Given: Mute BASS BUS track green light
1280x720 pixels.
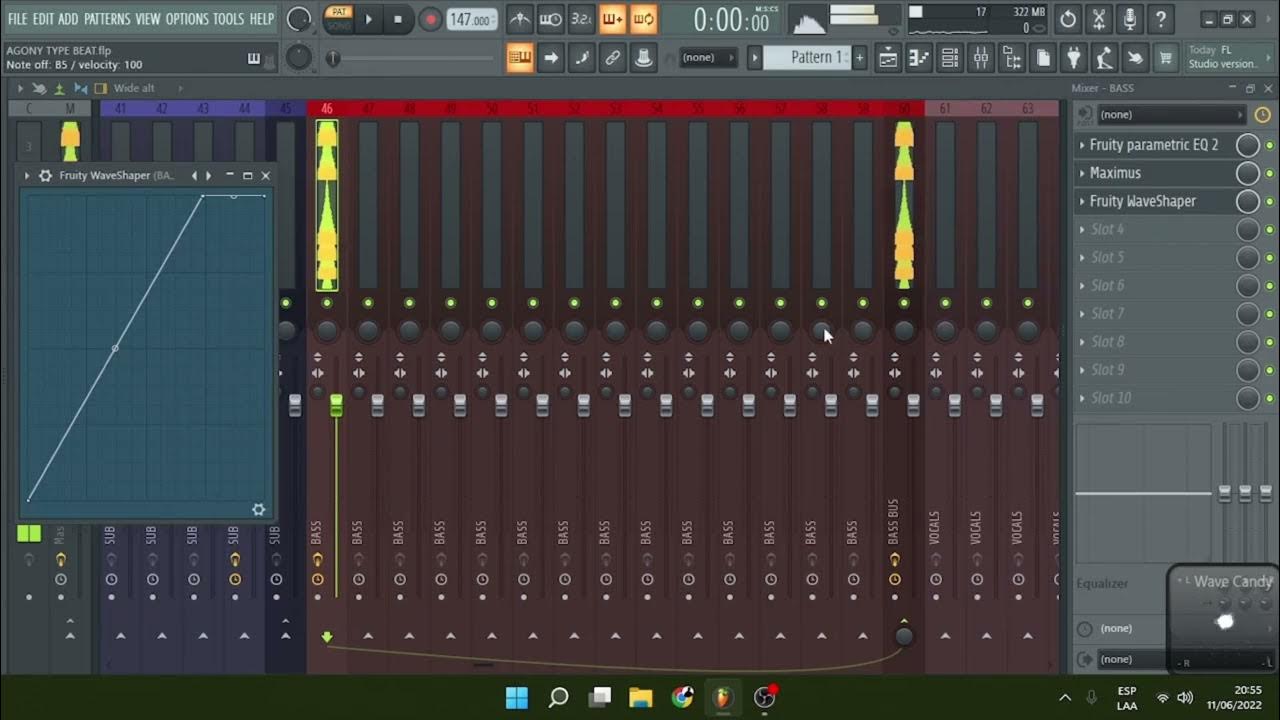Looking at the screenshot, I should click(904, 302).
